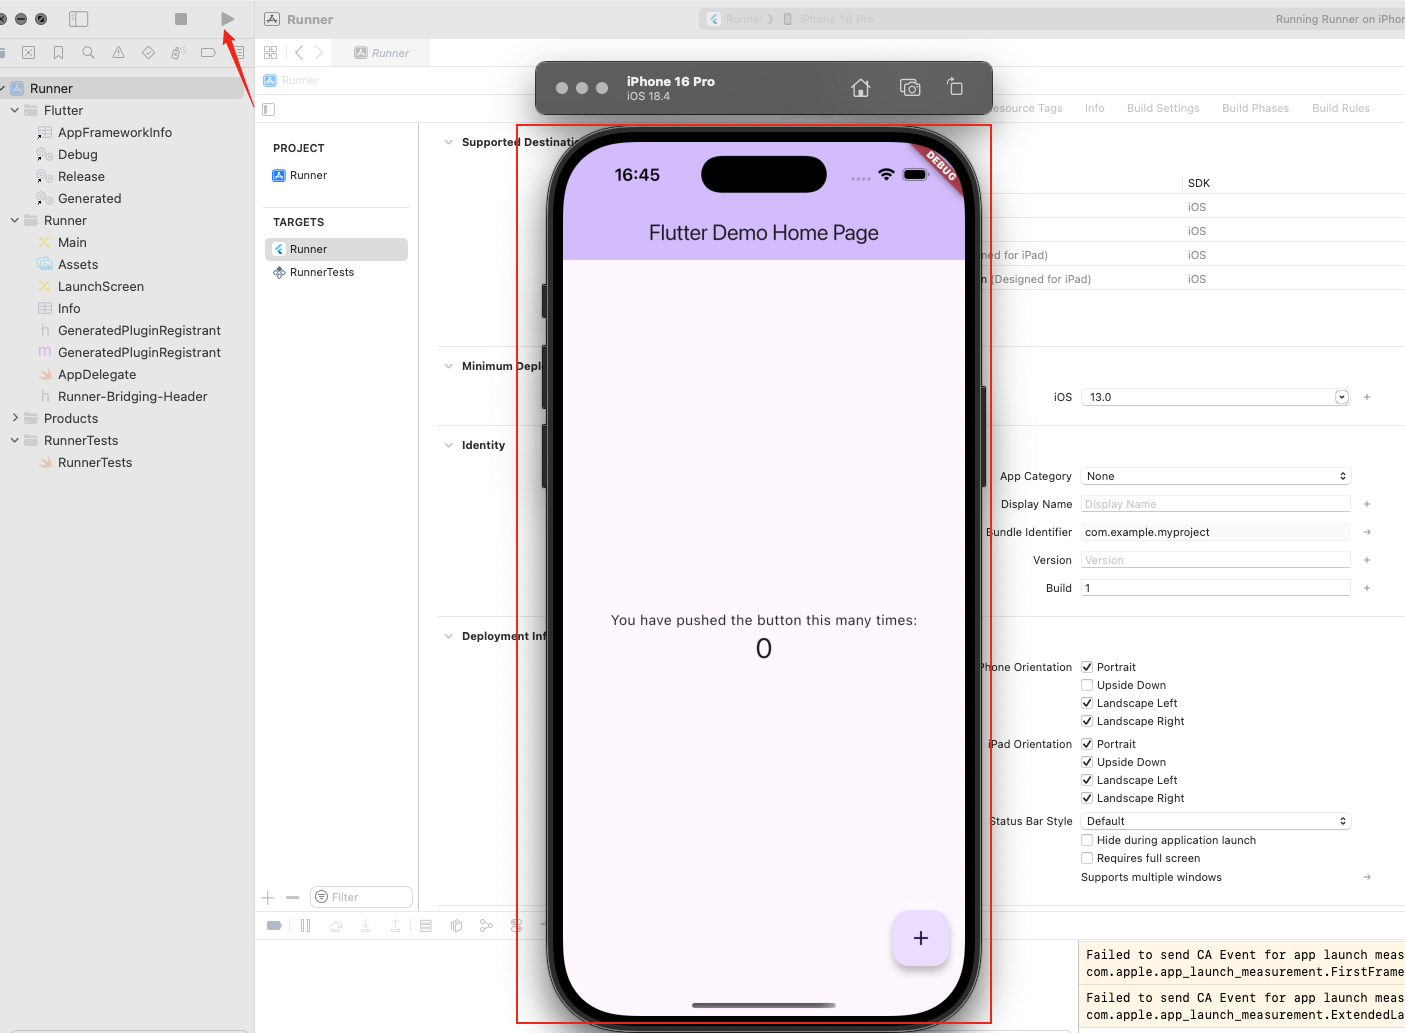Switch to the Build Settings tab
Image resolution: width=1405 pixels, height=1033 pixels.
pos(1163,108)
